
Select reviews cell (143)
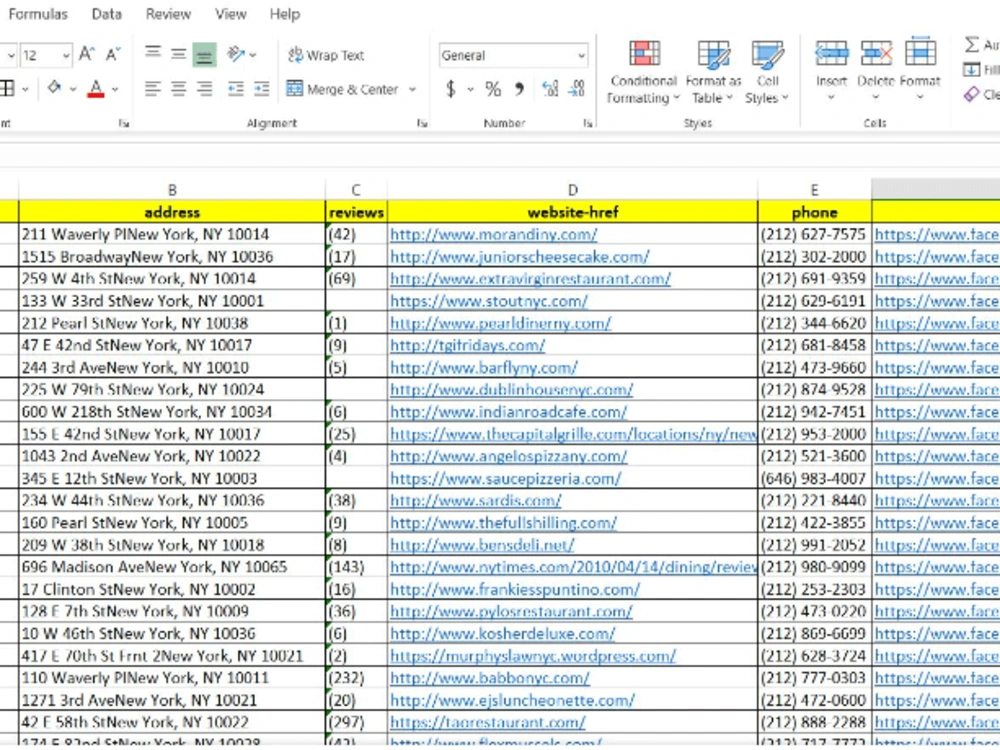[x=356, y=567]
